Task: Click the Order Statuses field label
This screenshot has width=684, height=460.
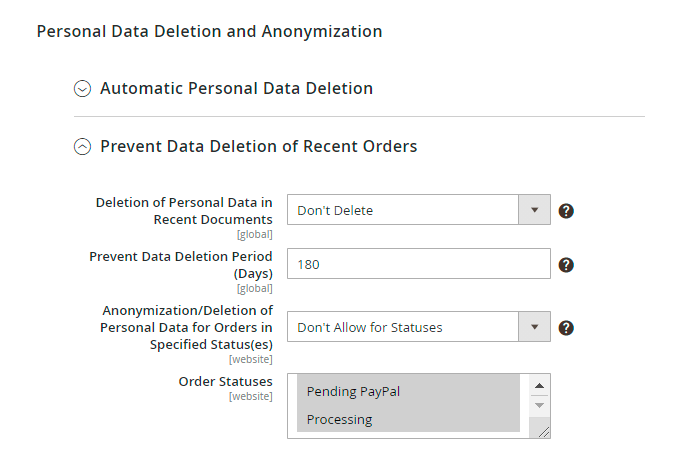Action: coord(225,382)
